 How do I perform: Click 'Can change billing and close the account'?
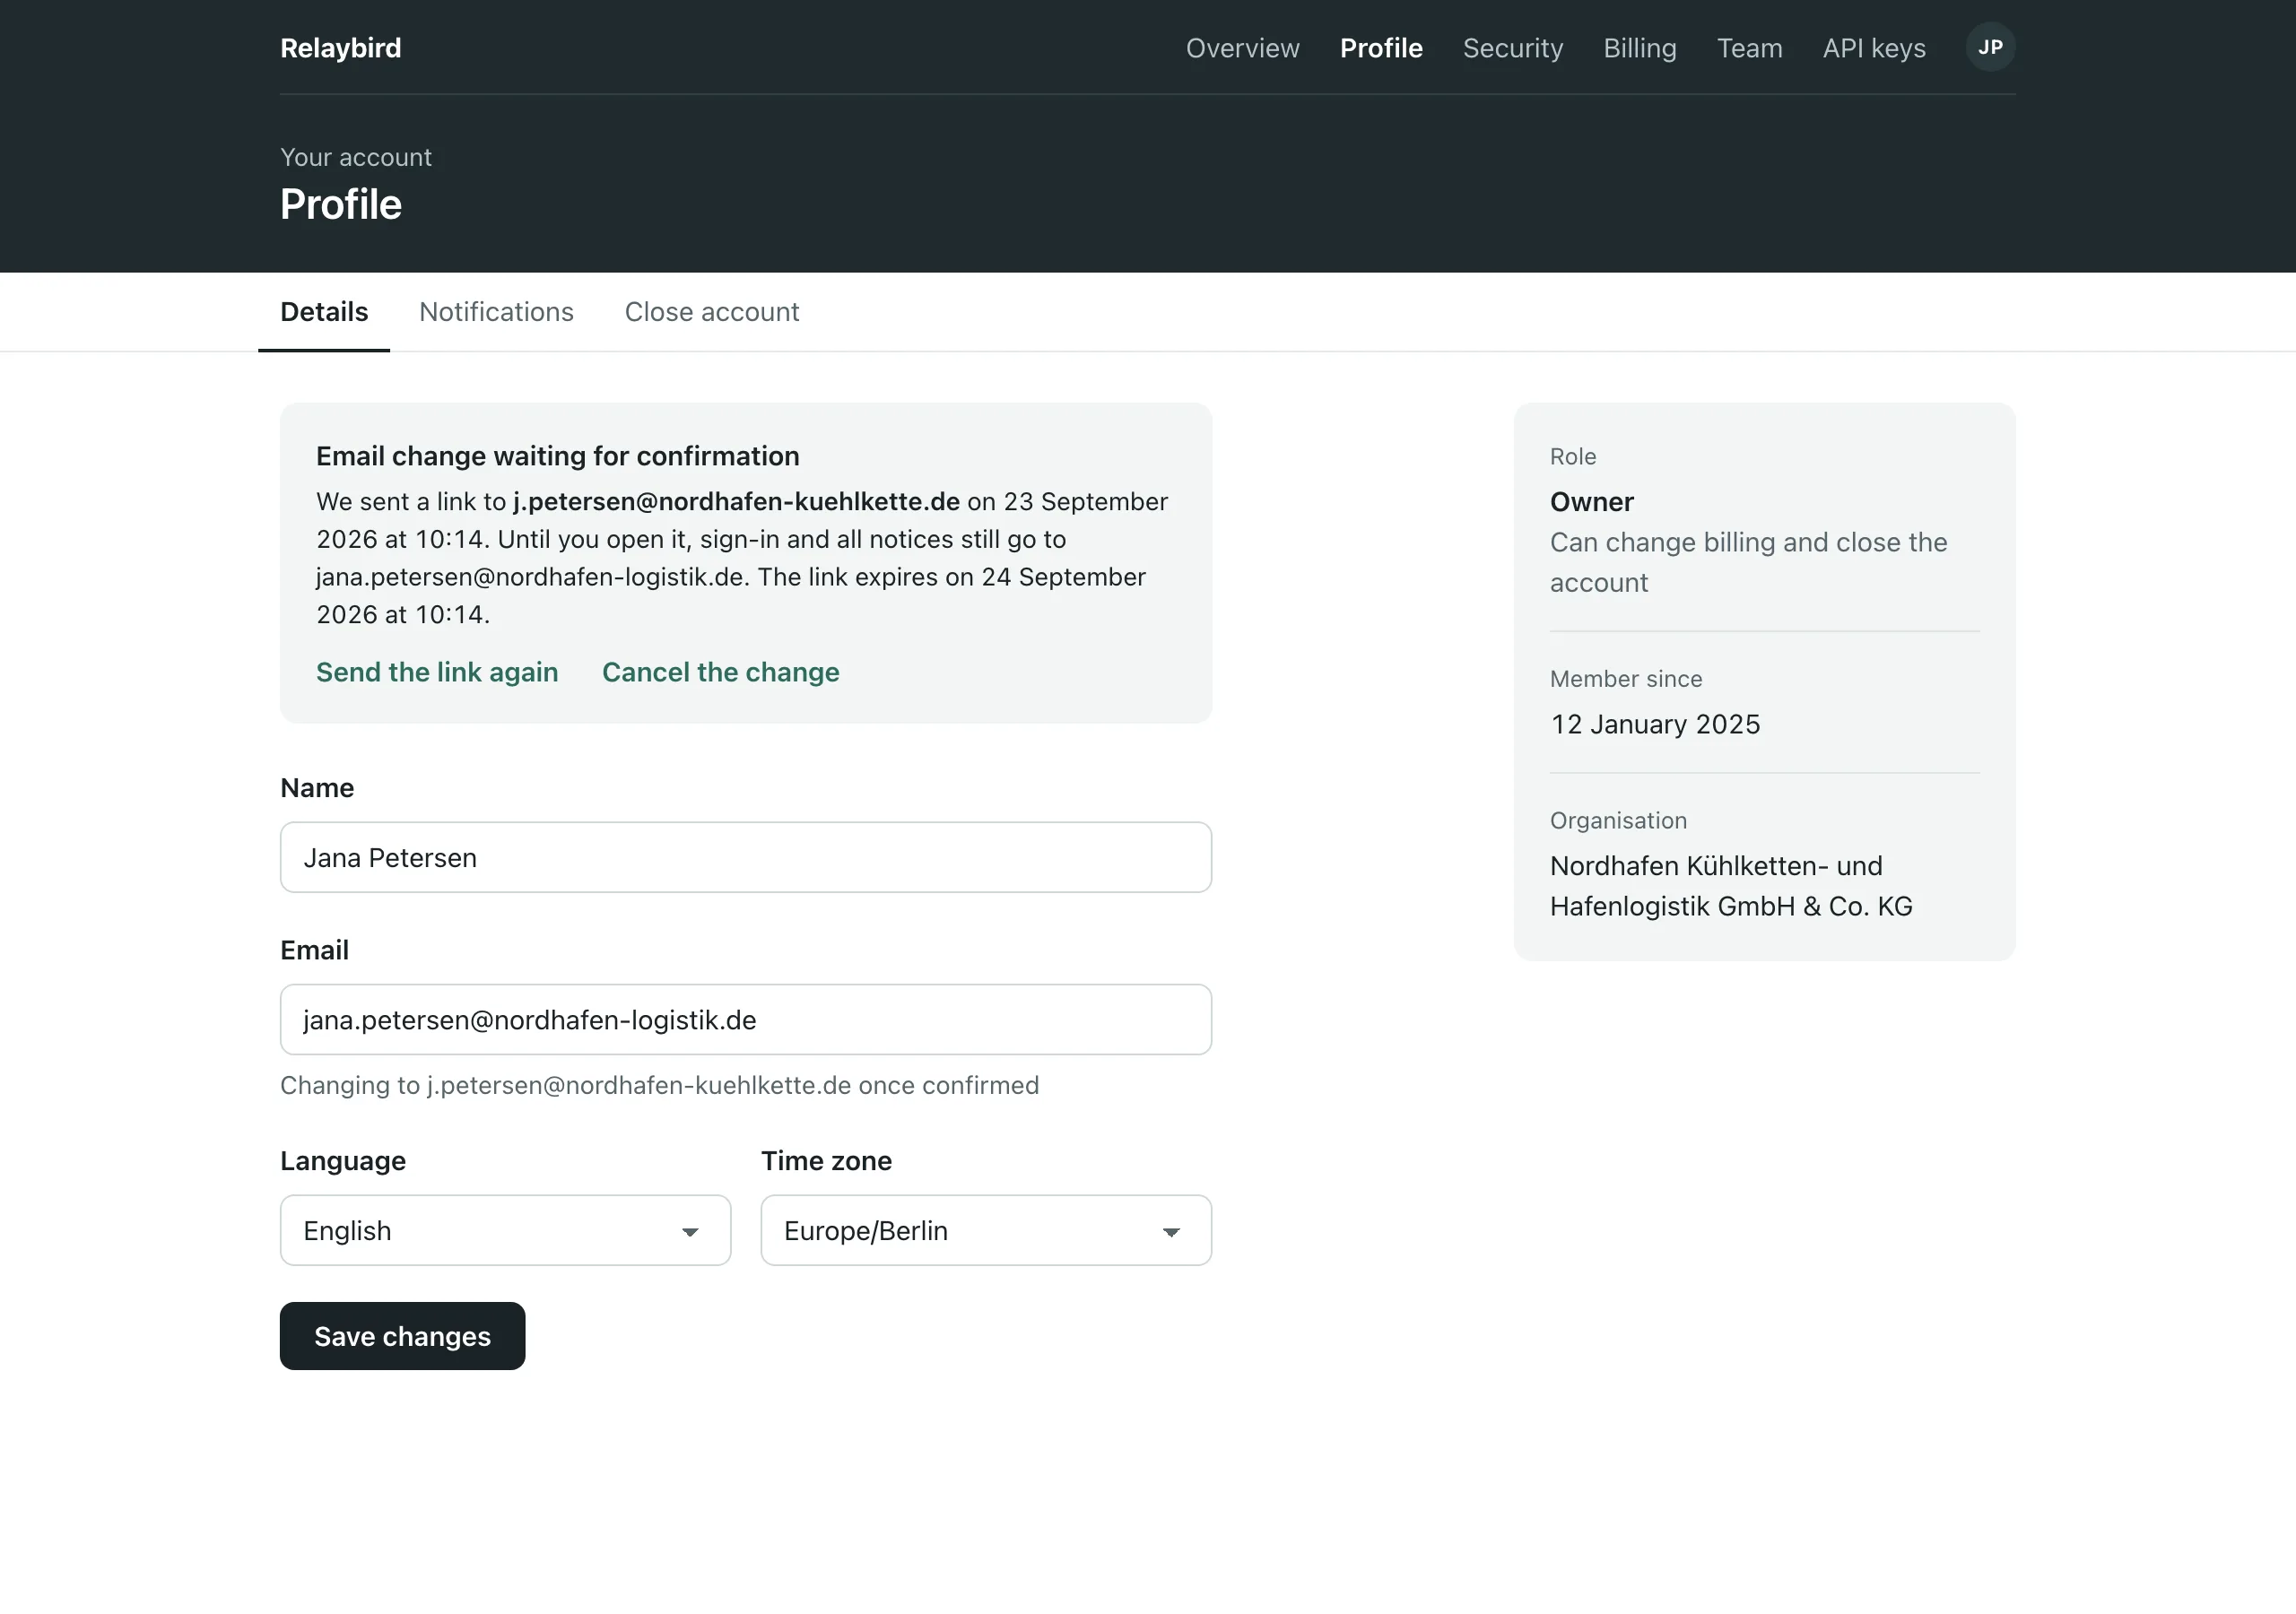[1748, 562]
